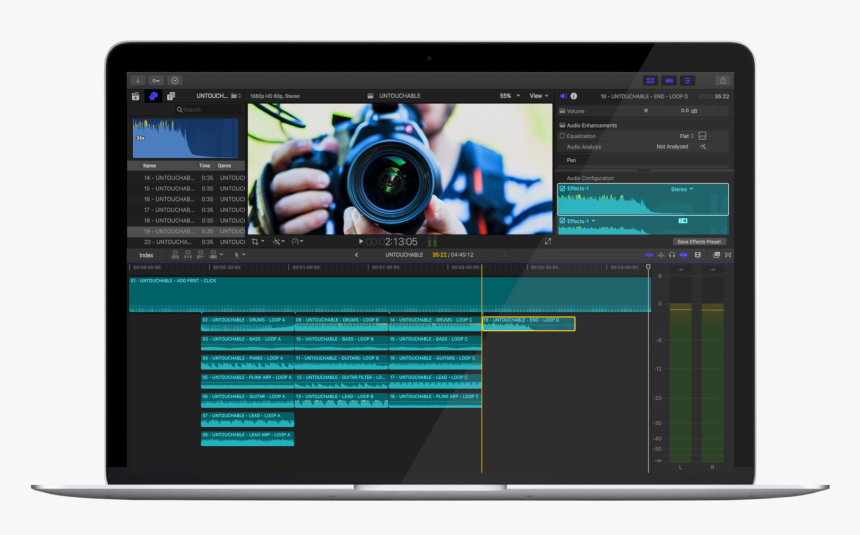Open the crop transform tool dropdown

click(258, 241)
